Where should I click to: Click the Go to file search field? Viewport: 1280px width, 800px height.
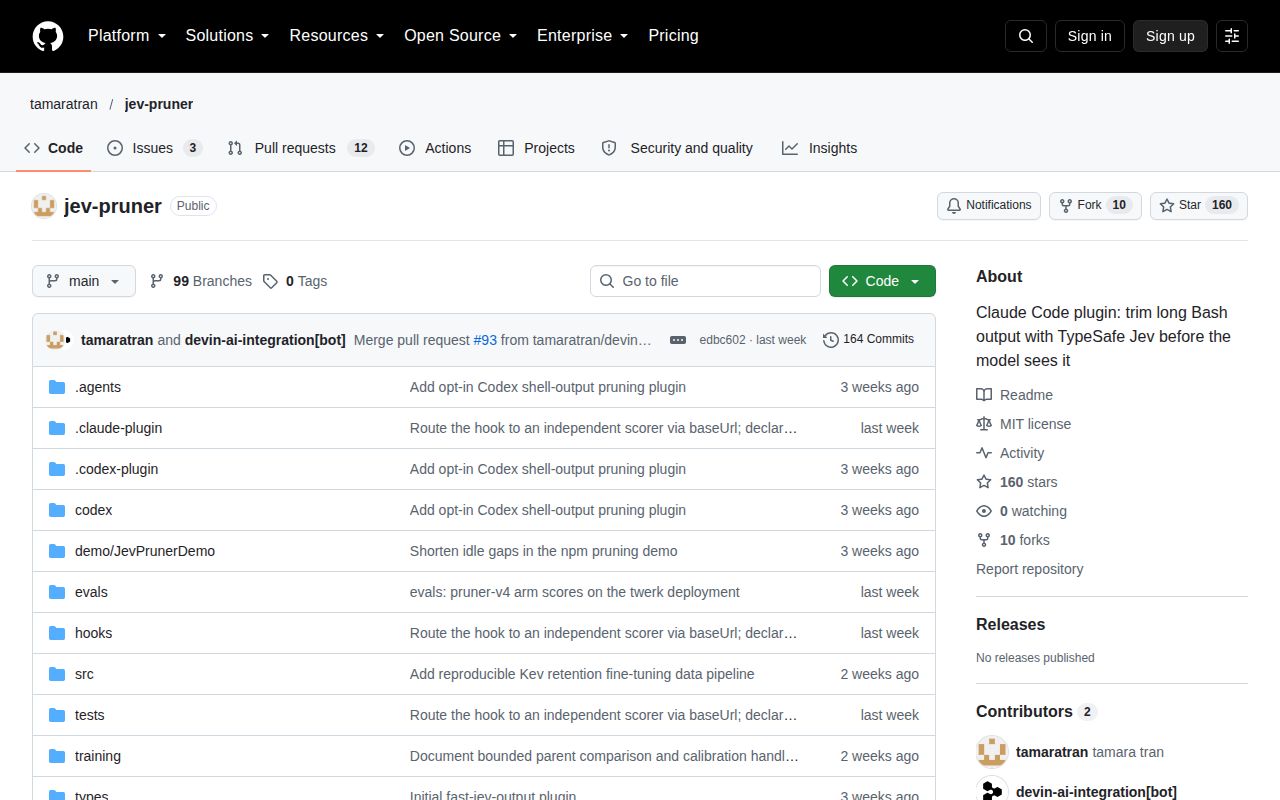(x=705, y=281)
